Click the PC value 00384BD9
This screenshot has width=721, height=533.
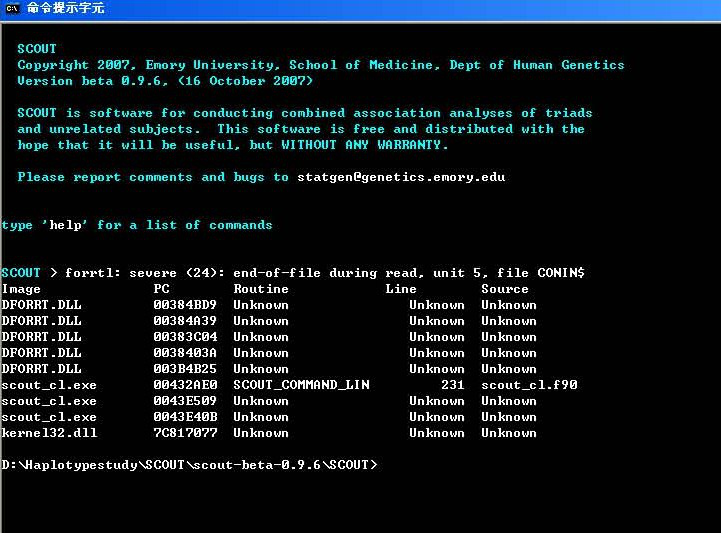(x=185, y=305)
